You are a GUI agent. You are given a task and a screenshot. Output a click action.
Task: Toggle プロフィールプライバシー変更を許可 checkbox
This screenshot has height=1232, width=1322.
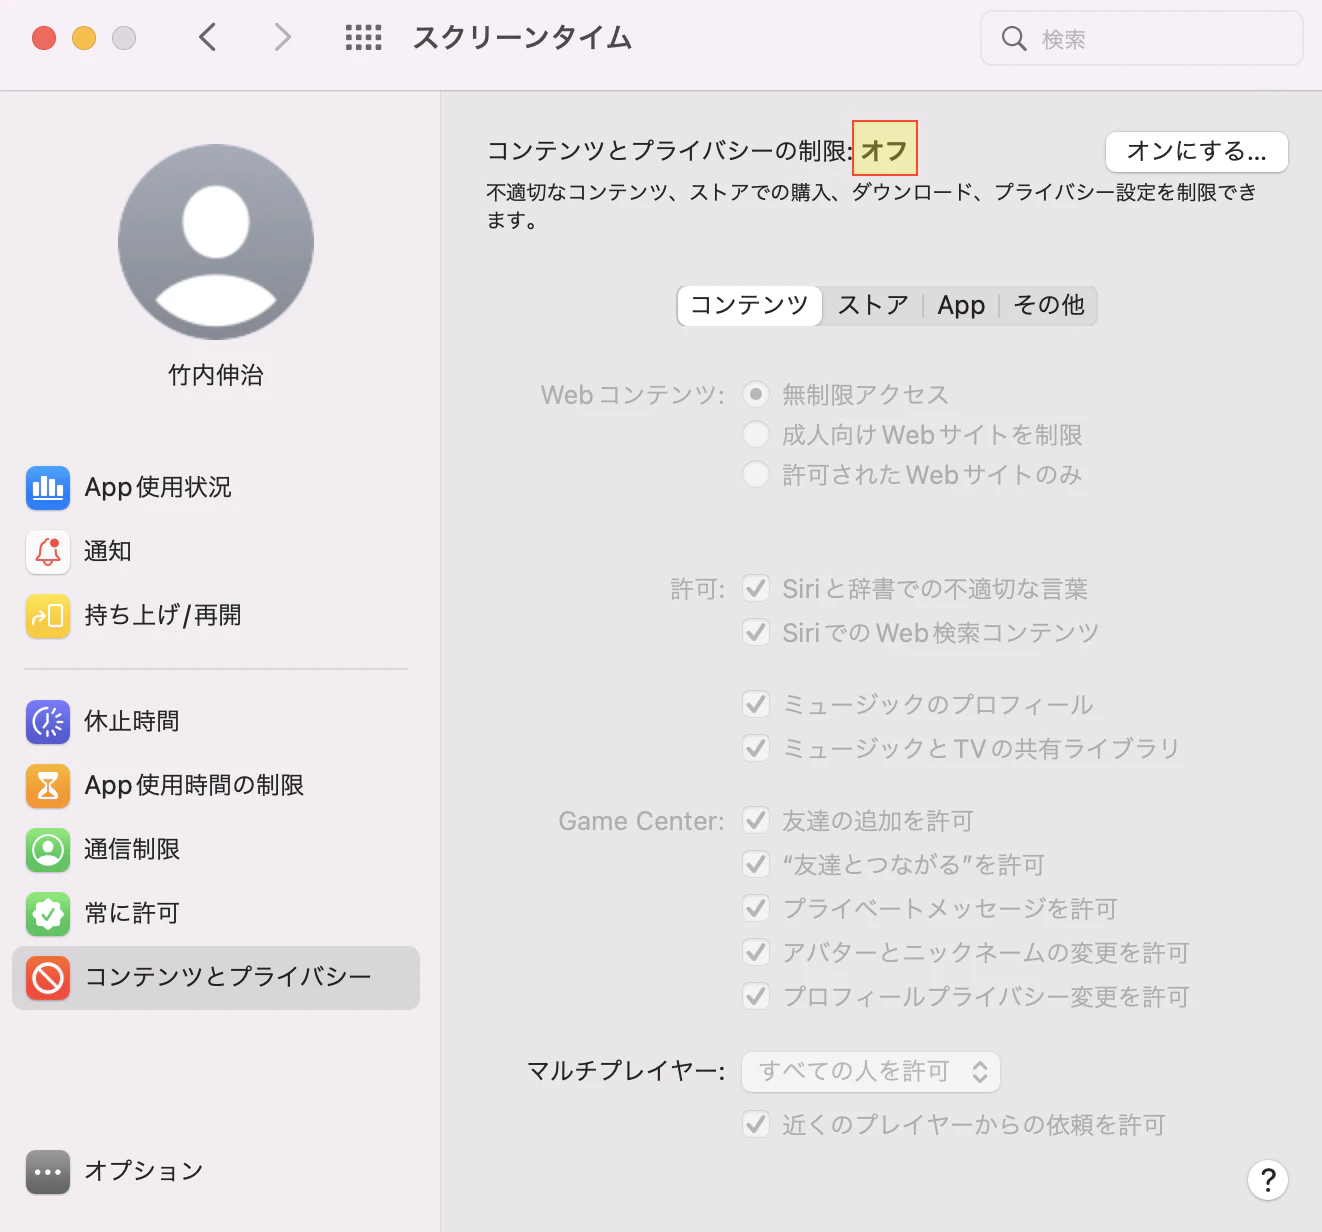point(756,996)
